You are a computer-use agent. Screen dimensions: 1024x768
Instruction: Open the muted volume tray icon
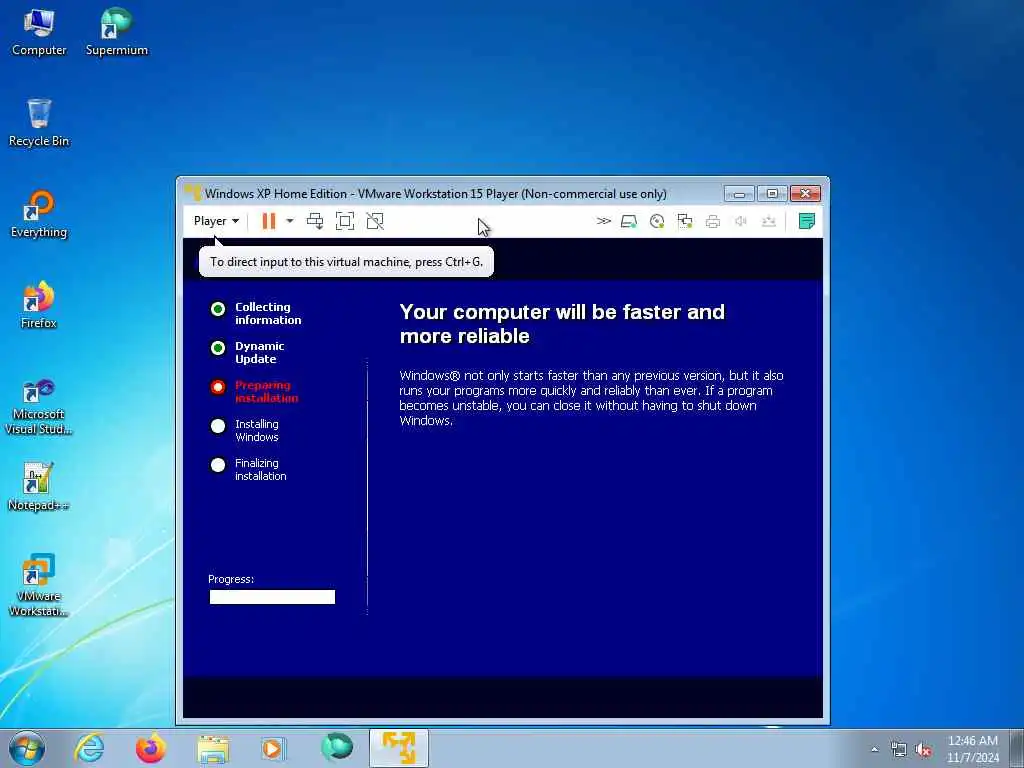pyautogui.click(x=923, y=750)
